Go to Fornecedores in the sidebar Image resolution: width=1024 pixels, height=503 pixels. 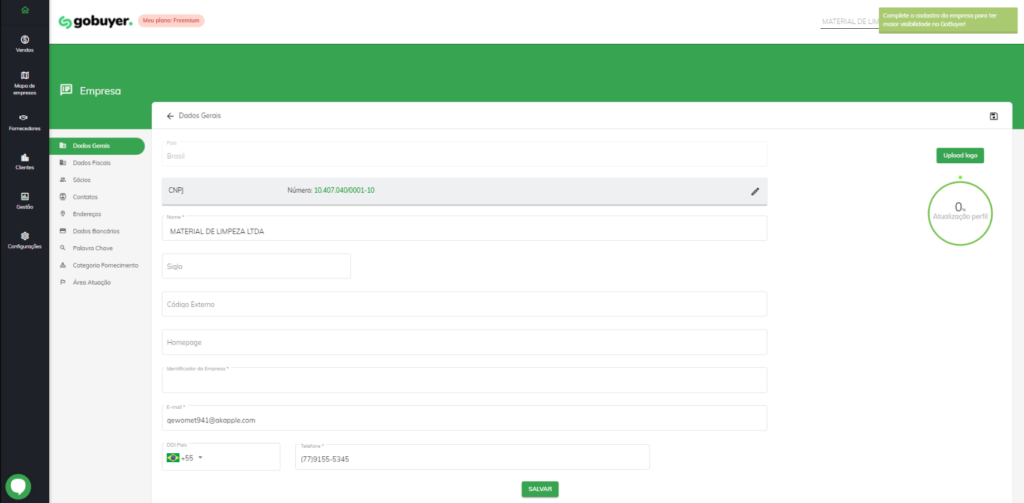[25, 122]
